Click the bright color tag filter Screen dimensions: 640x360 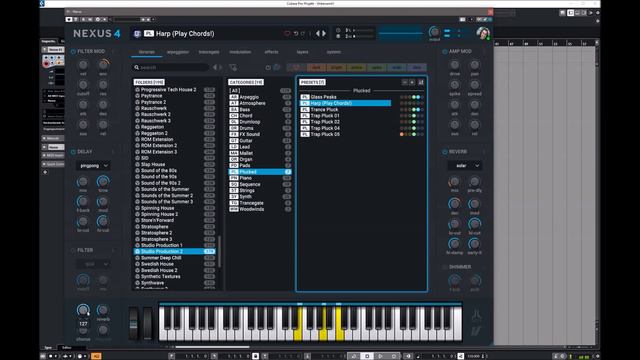tap(336, 67)
